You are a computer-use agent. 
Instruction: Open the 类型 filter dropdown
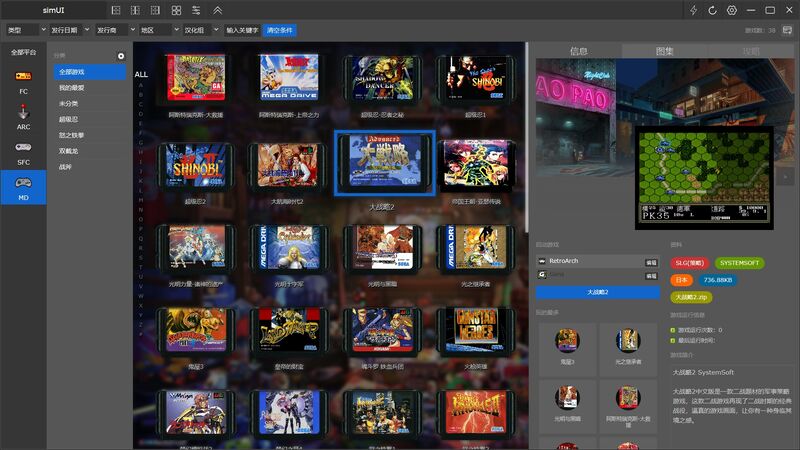pyautogui.click(x=24, y=30)
